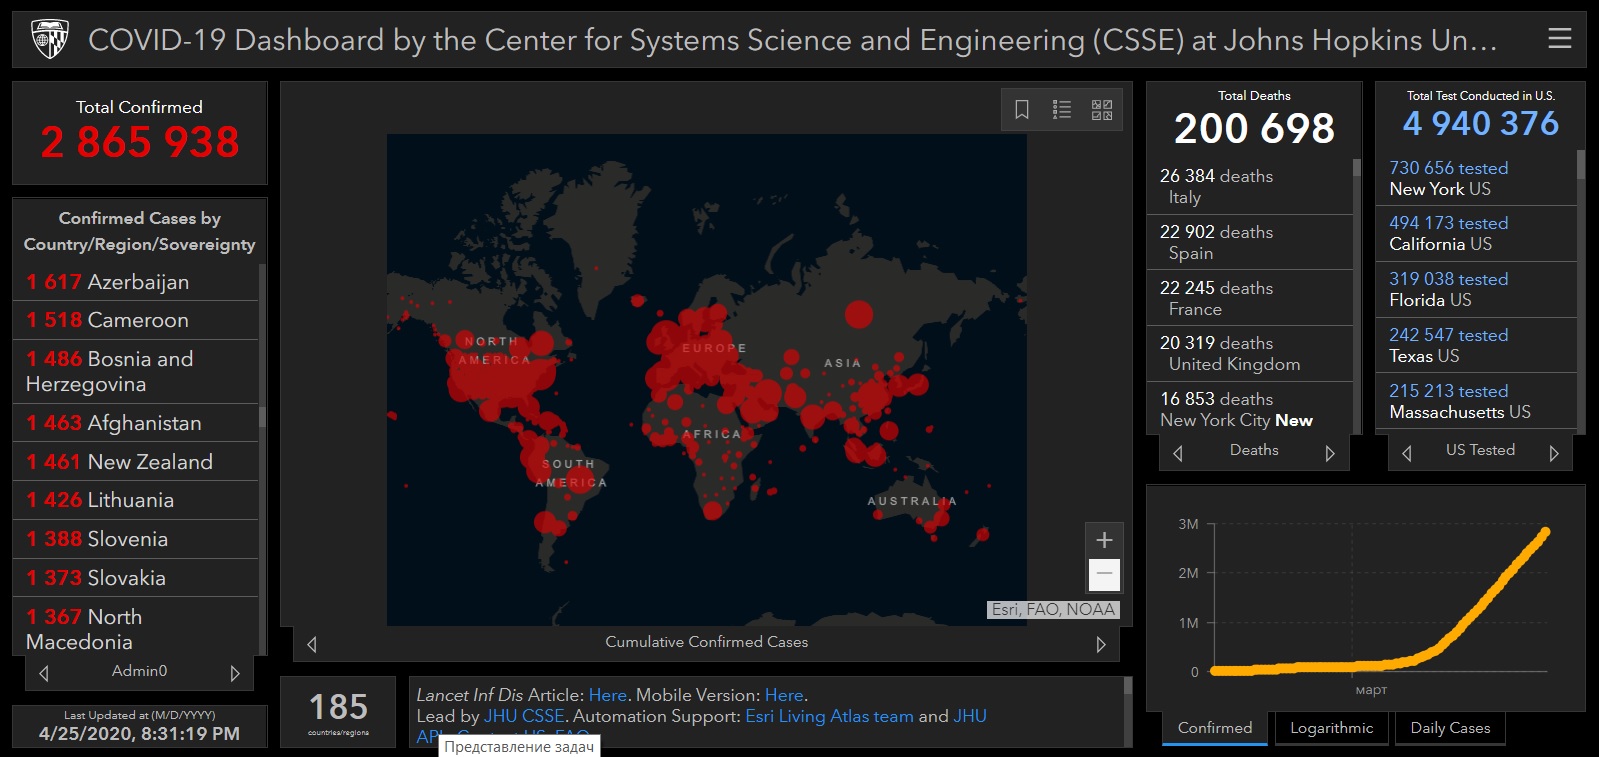
Task: Select Azerbaijan in the country list
Action: (136, 282)
